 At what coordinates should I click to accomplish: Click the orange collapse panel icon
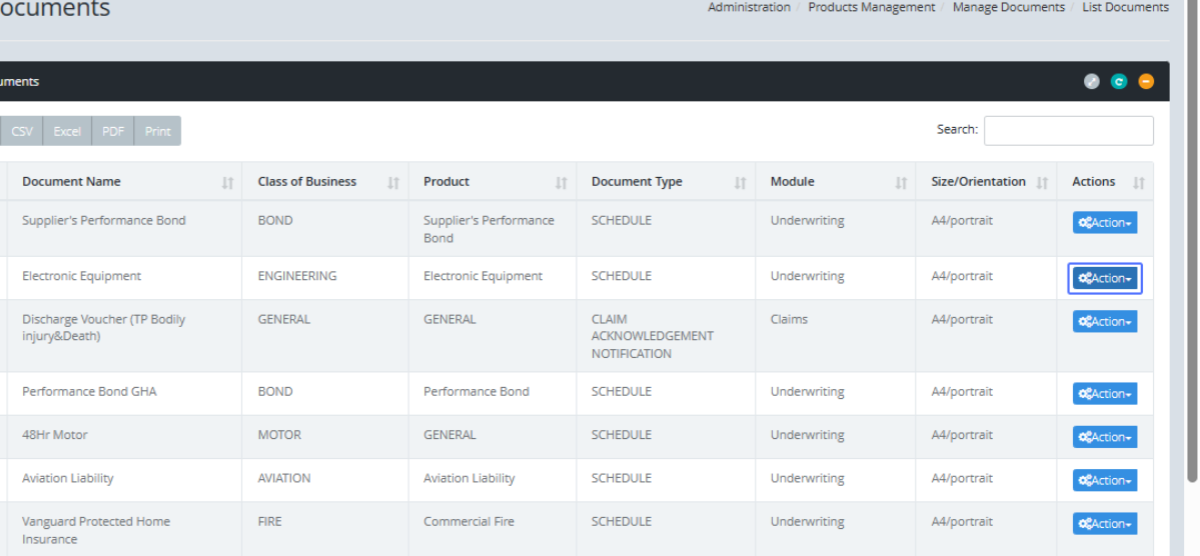tap(1146, 82)
